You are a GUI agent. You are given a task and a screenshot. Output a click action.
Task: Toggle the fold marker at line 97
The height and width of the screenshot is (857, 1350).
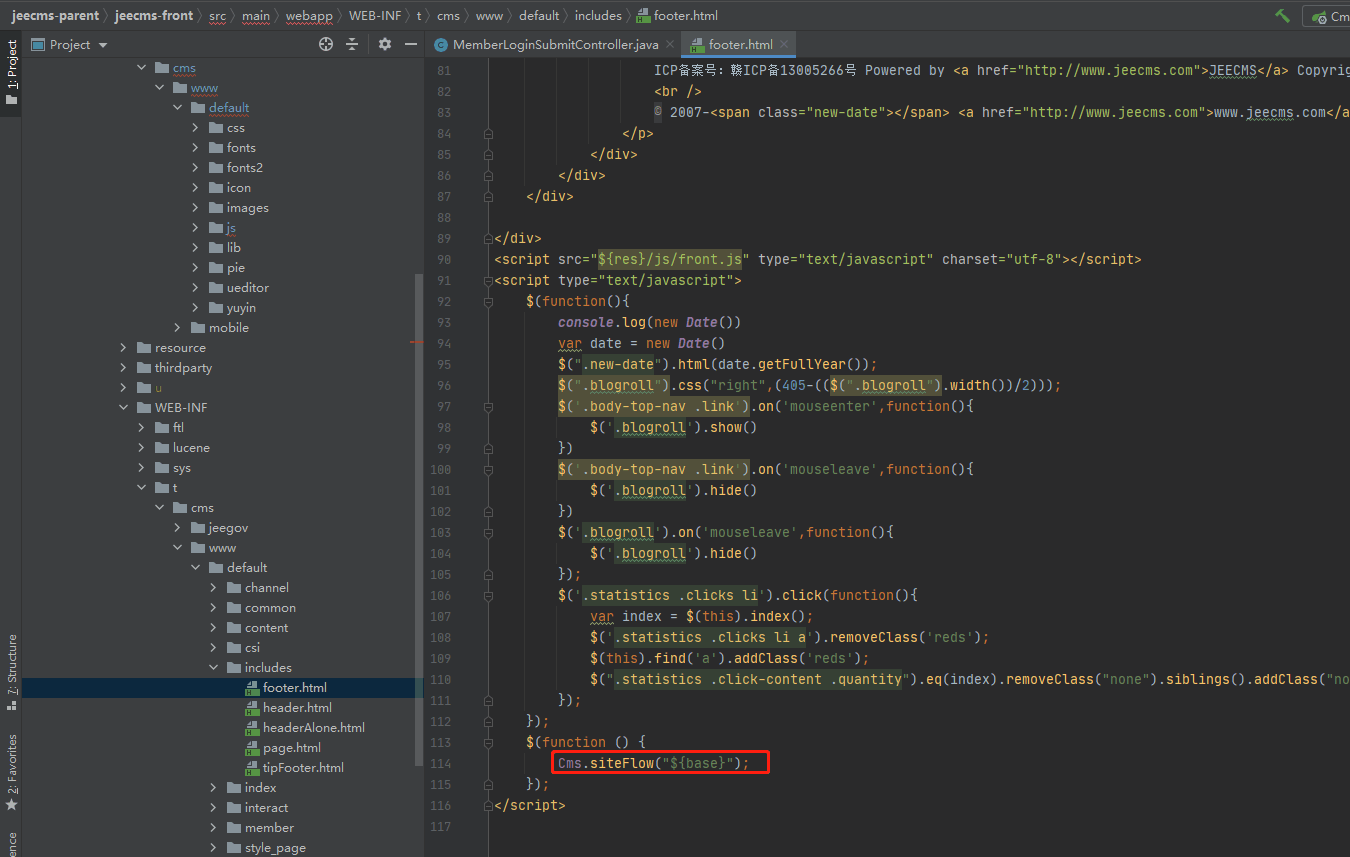pos(488,407)
